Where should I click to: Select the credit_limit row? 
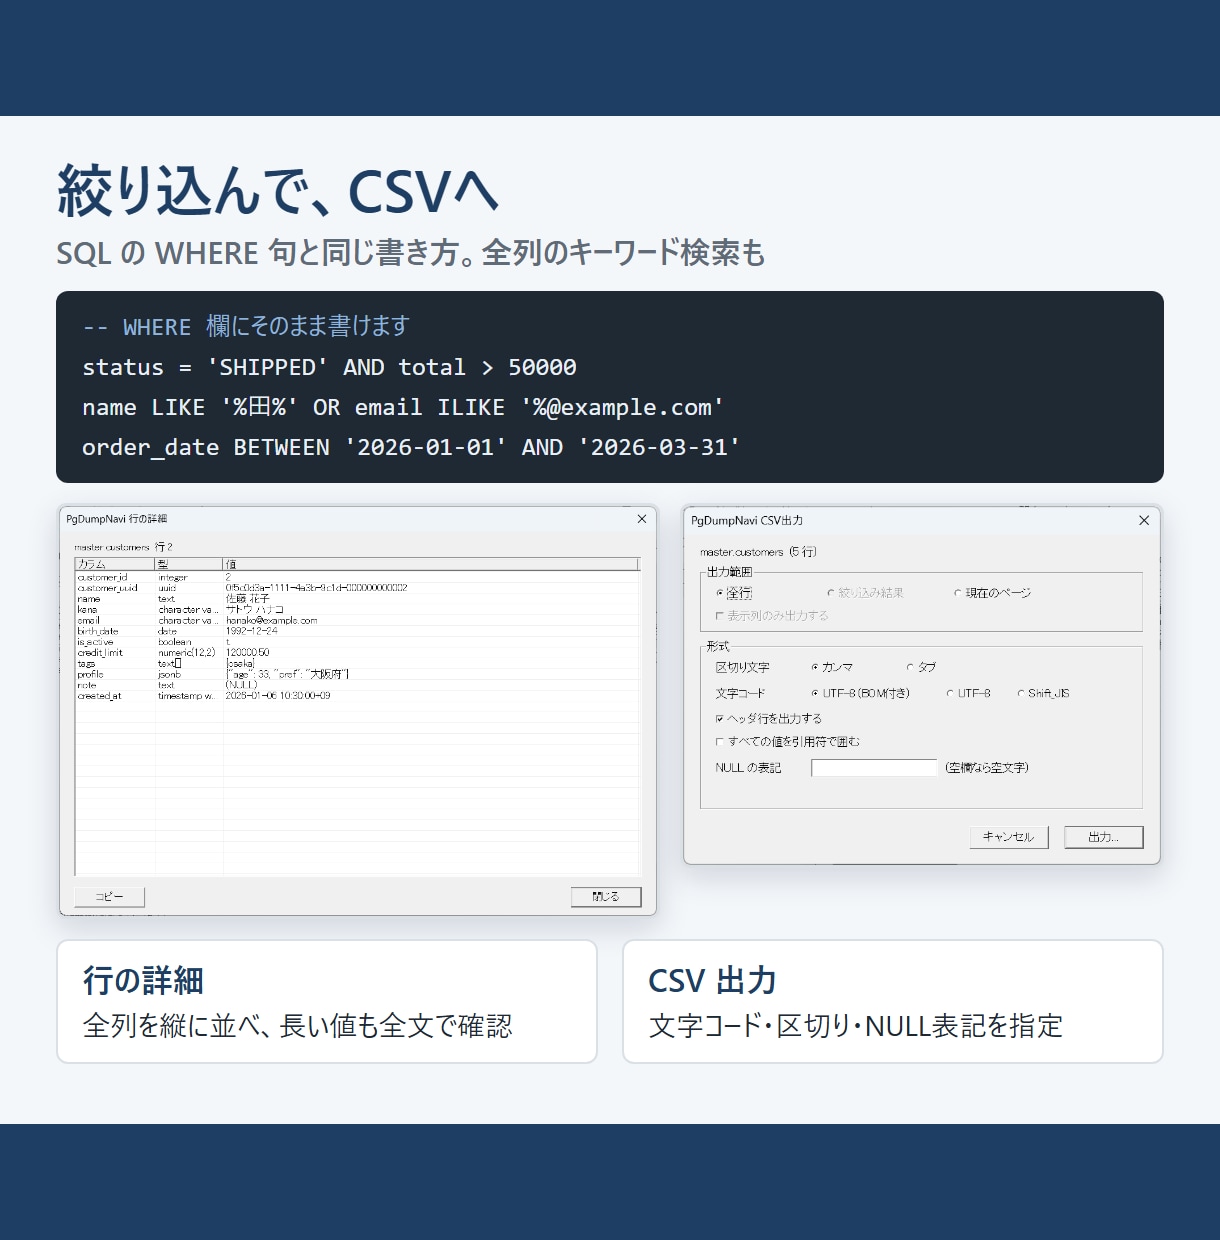(x=357, y=652)
